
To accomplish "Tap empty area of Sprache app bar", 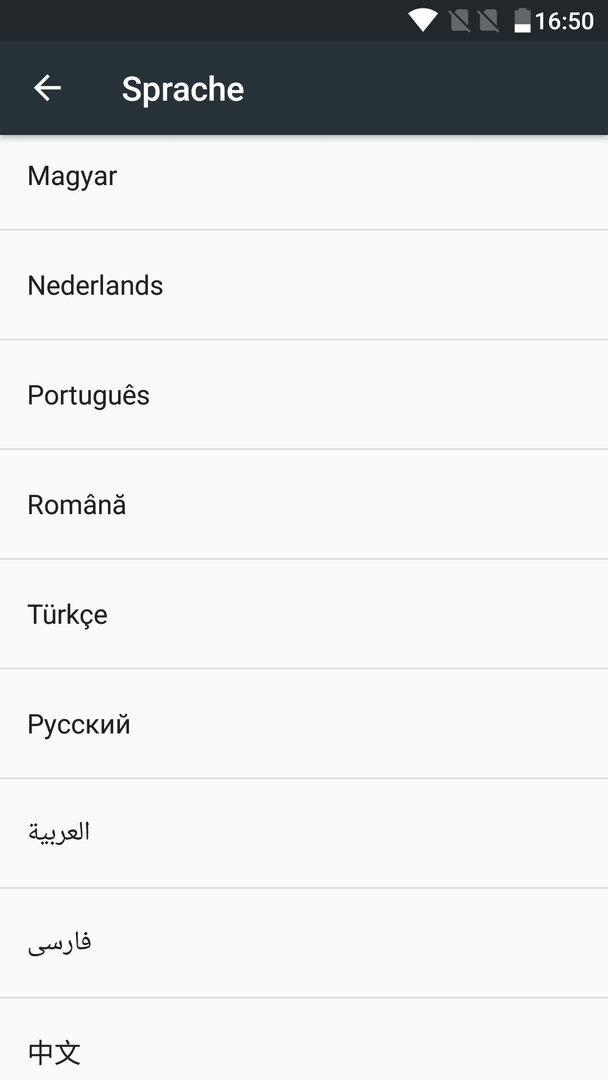I will [x=427, y=88].
